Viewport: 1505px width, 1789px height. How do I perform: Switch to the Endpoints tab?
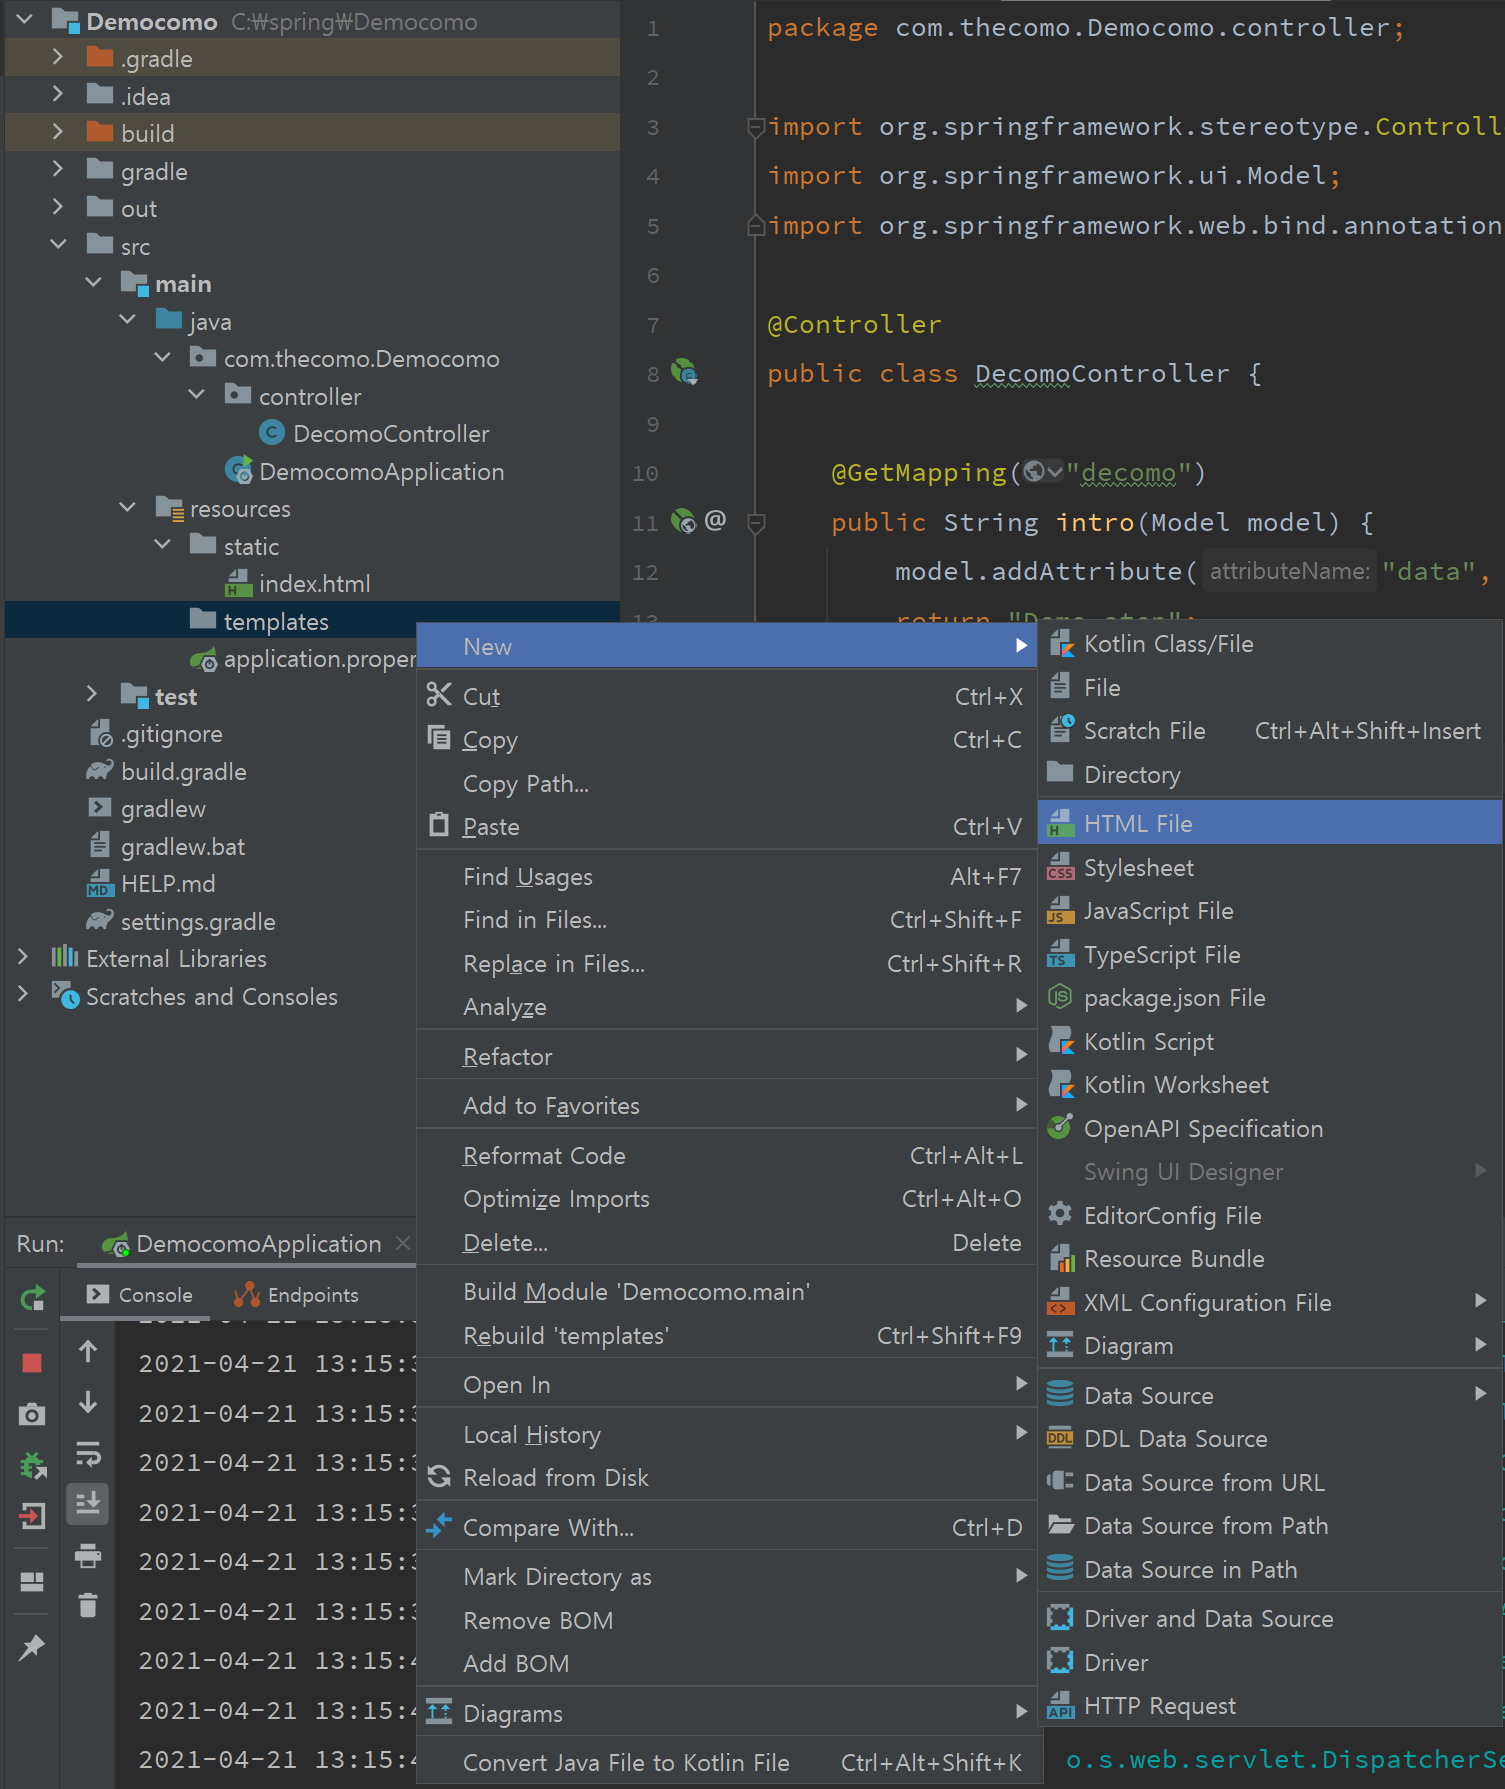pos(296,1295)
